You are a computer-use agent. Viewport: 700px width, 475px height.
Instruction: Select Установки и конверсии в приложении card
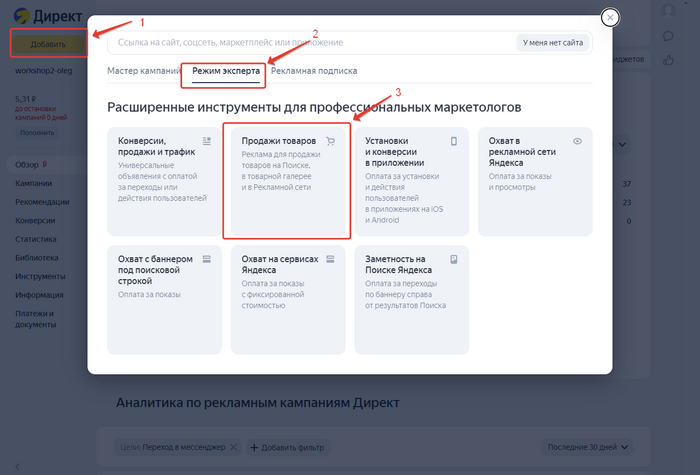412,181
